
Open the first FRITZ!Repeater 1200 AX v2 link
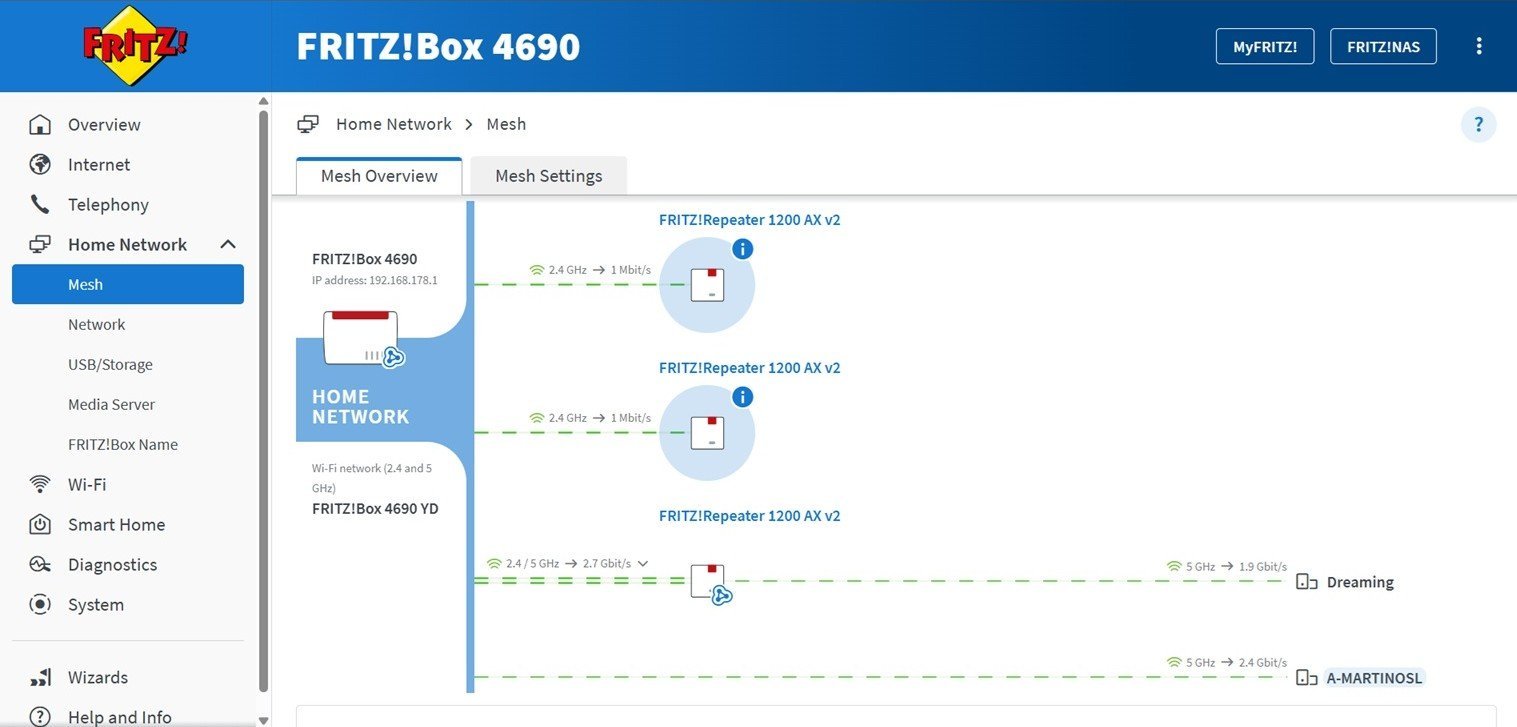(x=750, y=220)
